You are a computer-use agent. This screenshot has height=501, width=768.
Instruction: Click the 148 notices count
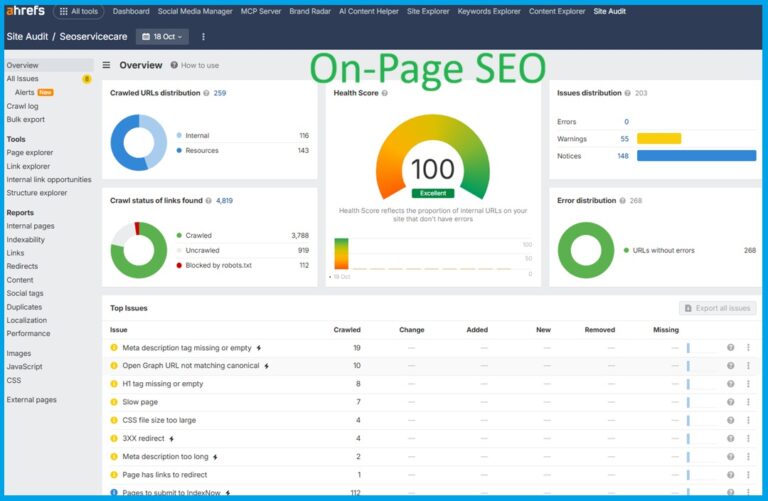623,156
